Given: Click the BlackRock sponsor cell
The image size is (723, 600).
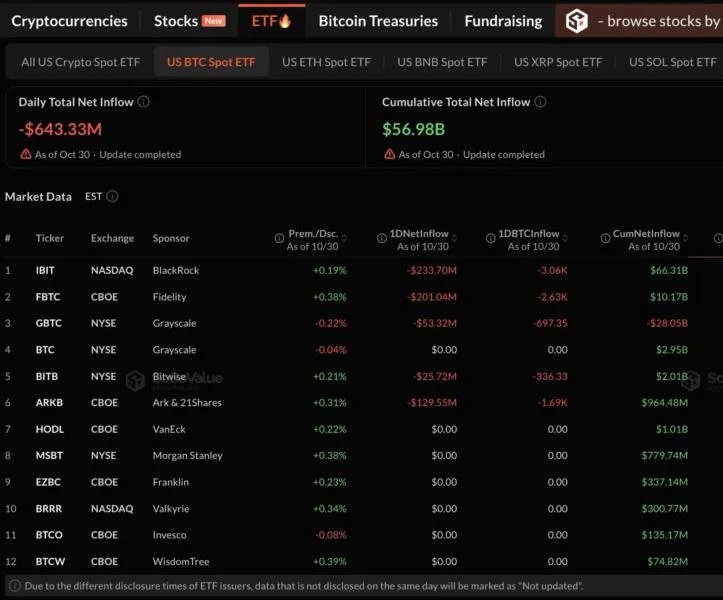Looking at the screenshot, I should pyautogui.click(x=176, y=270).
